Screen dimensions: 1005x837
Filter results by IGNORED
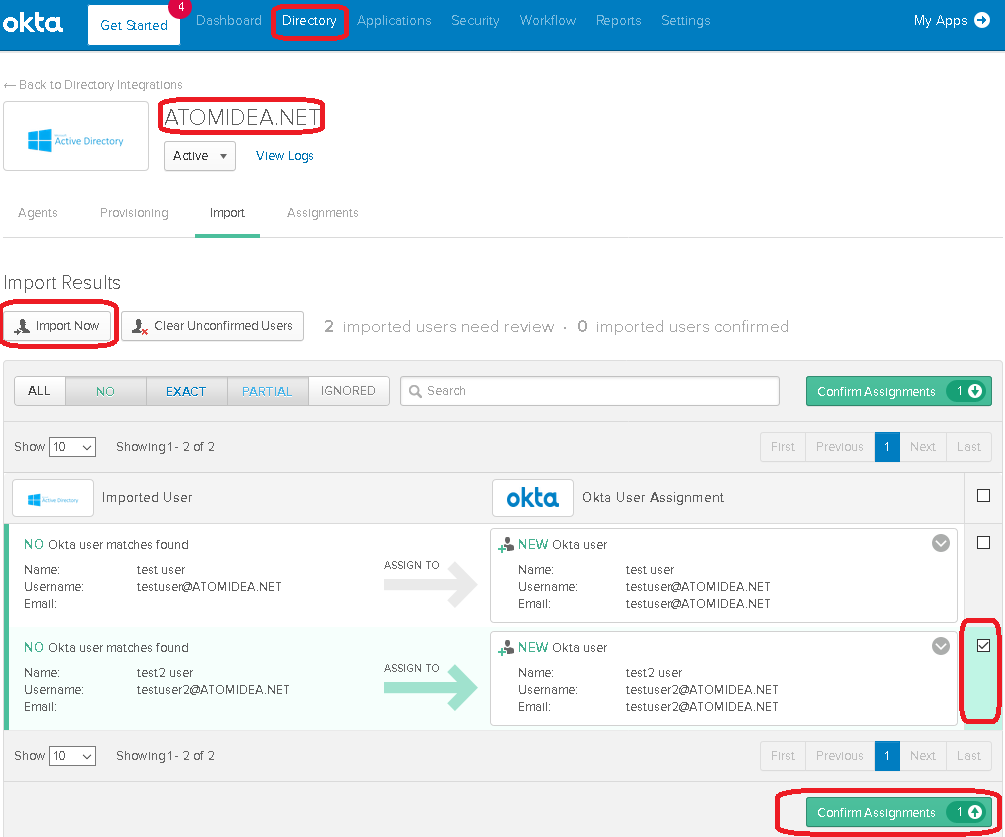pyautogui.click(x=349, y=391)
